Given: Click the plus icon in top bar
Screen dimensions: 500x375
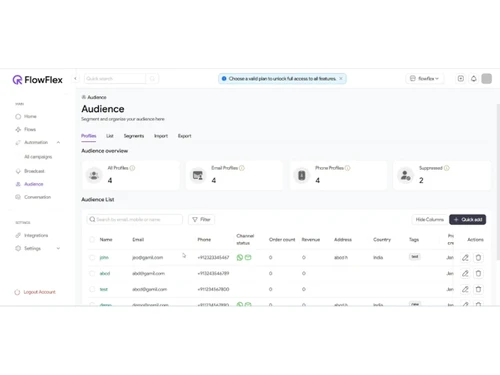Looking at the screenshot, I should pyautogui.click(x=461, y=79).
